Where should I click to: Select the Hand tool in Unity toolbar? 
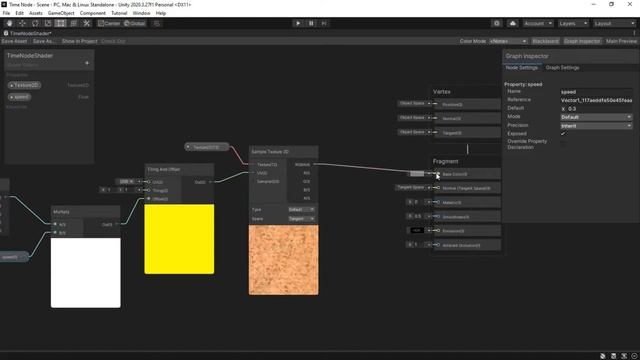click(x=9, y=23)
